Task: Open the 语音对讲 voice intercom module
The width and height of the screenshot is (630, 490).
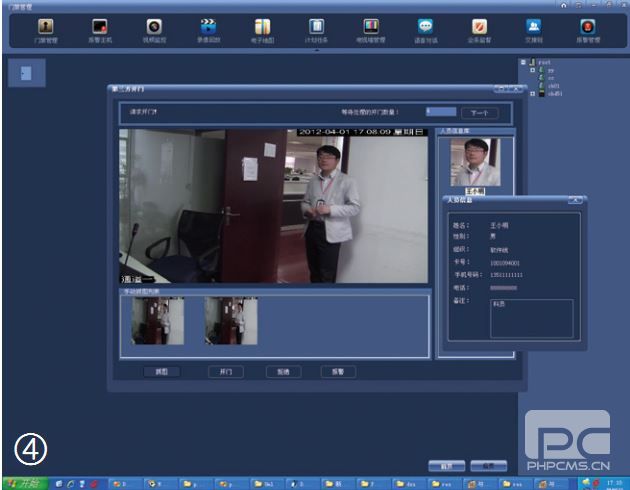Action: click(425, 29)
